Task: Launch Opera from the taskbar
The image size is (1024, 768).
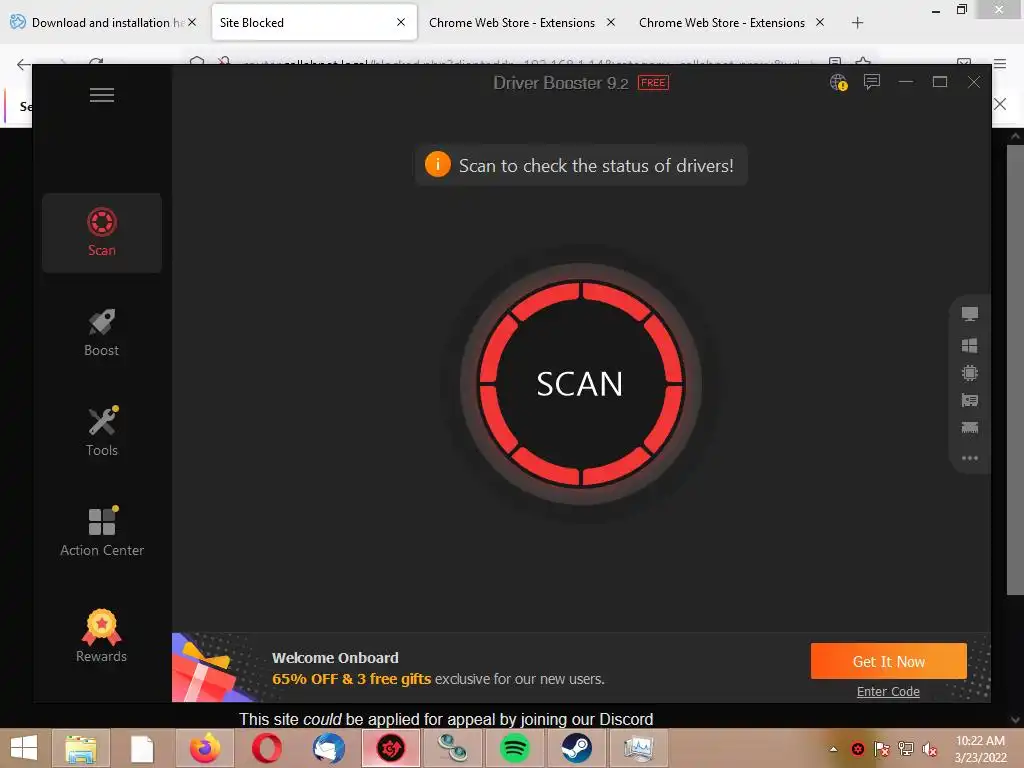Action: point(266,748)
